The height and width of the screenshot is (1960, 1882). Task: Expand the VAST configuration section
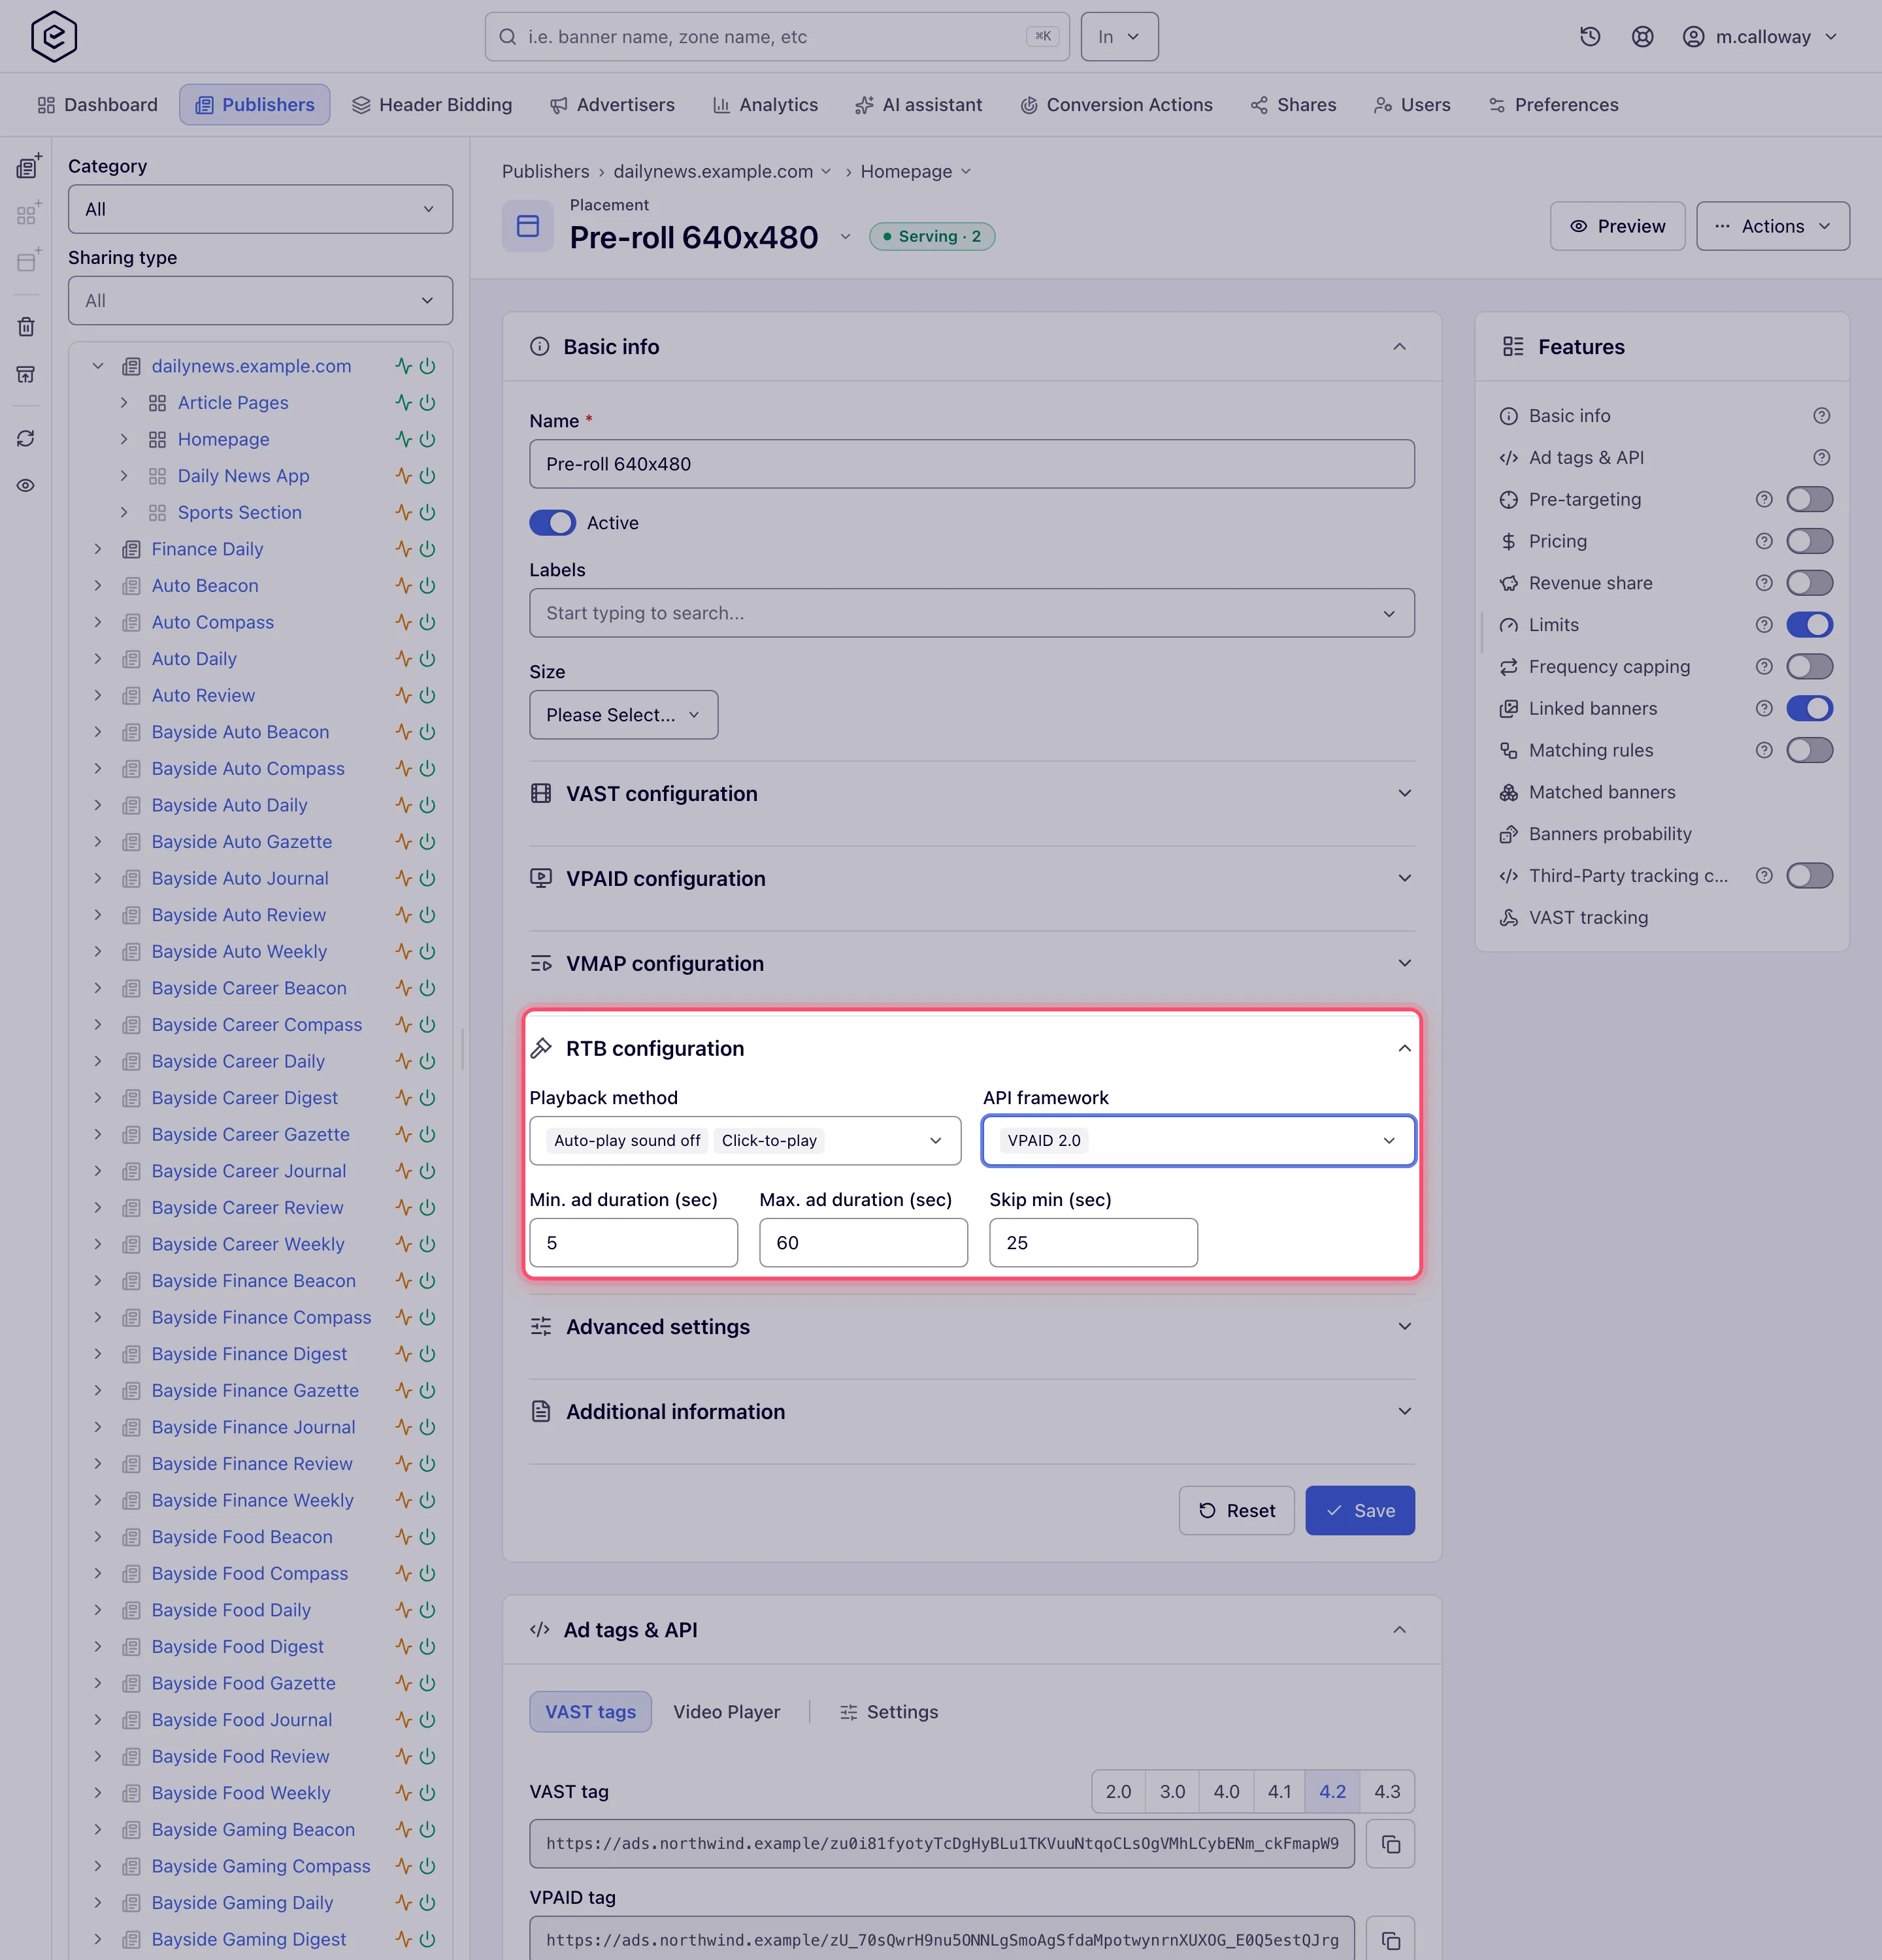pos(972,794)
